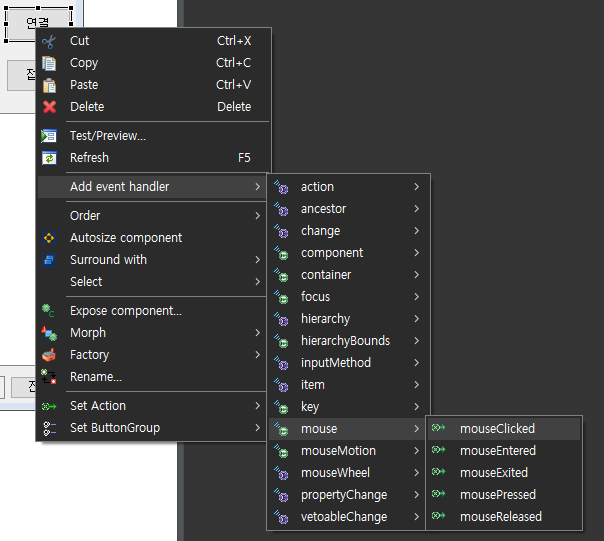Select the mousePressed handler entry

[503, 494]
